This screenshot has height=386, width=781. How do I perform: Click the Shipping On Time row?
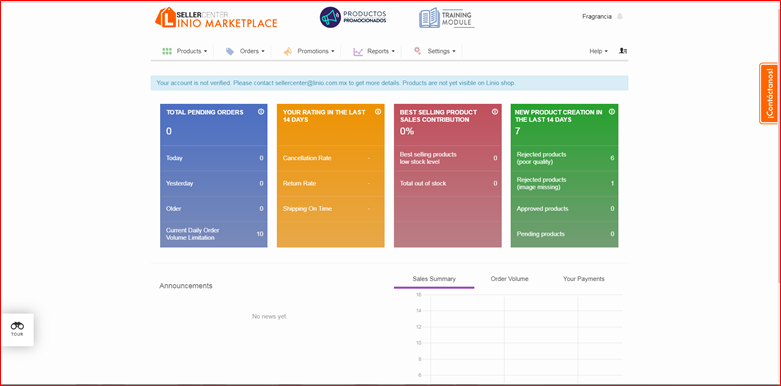click(x=330, y=209)
